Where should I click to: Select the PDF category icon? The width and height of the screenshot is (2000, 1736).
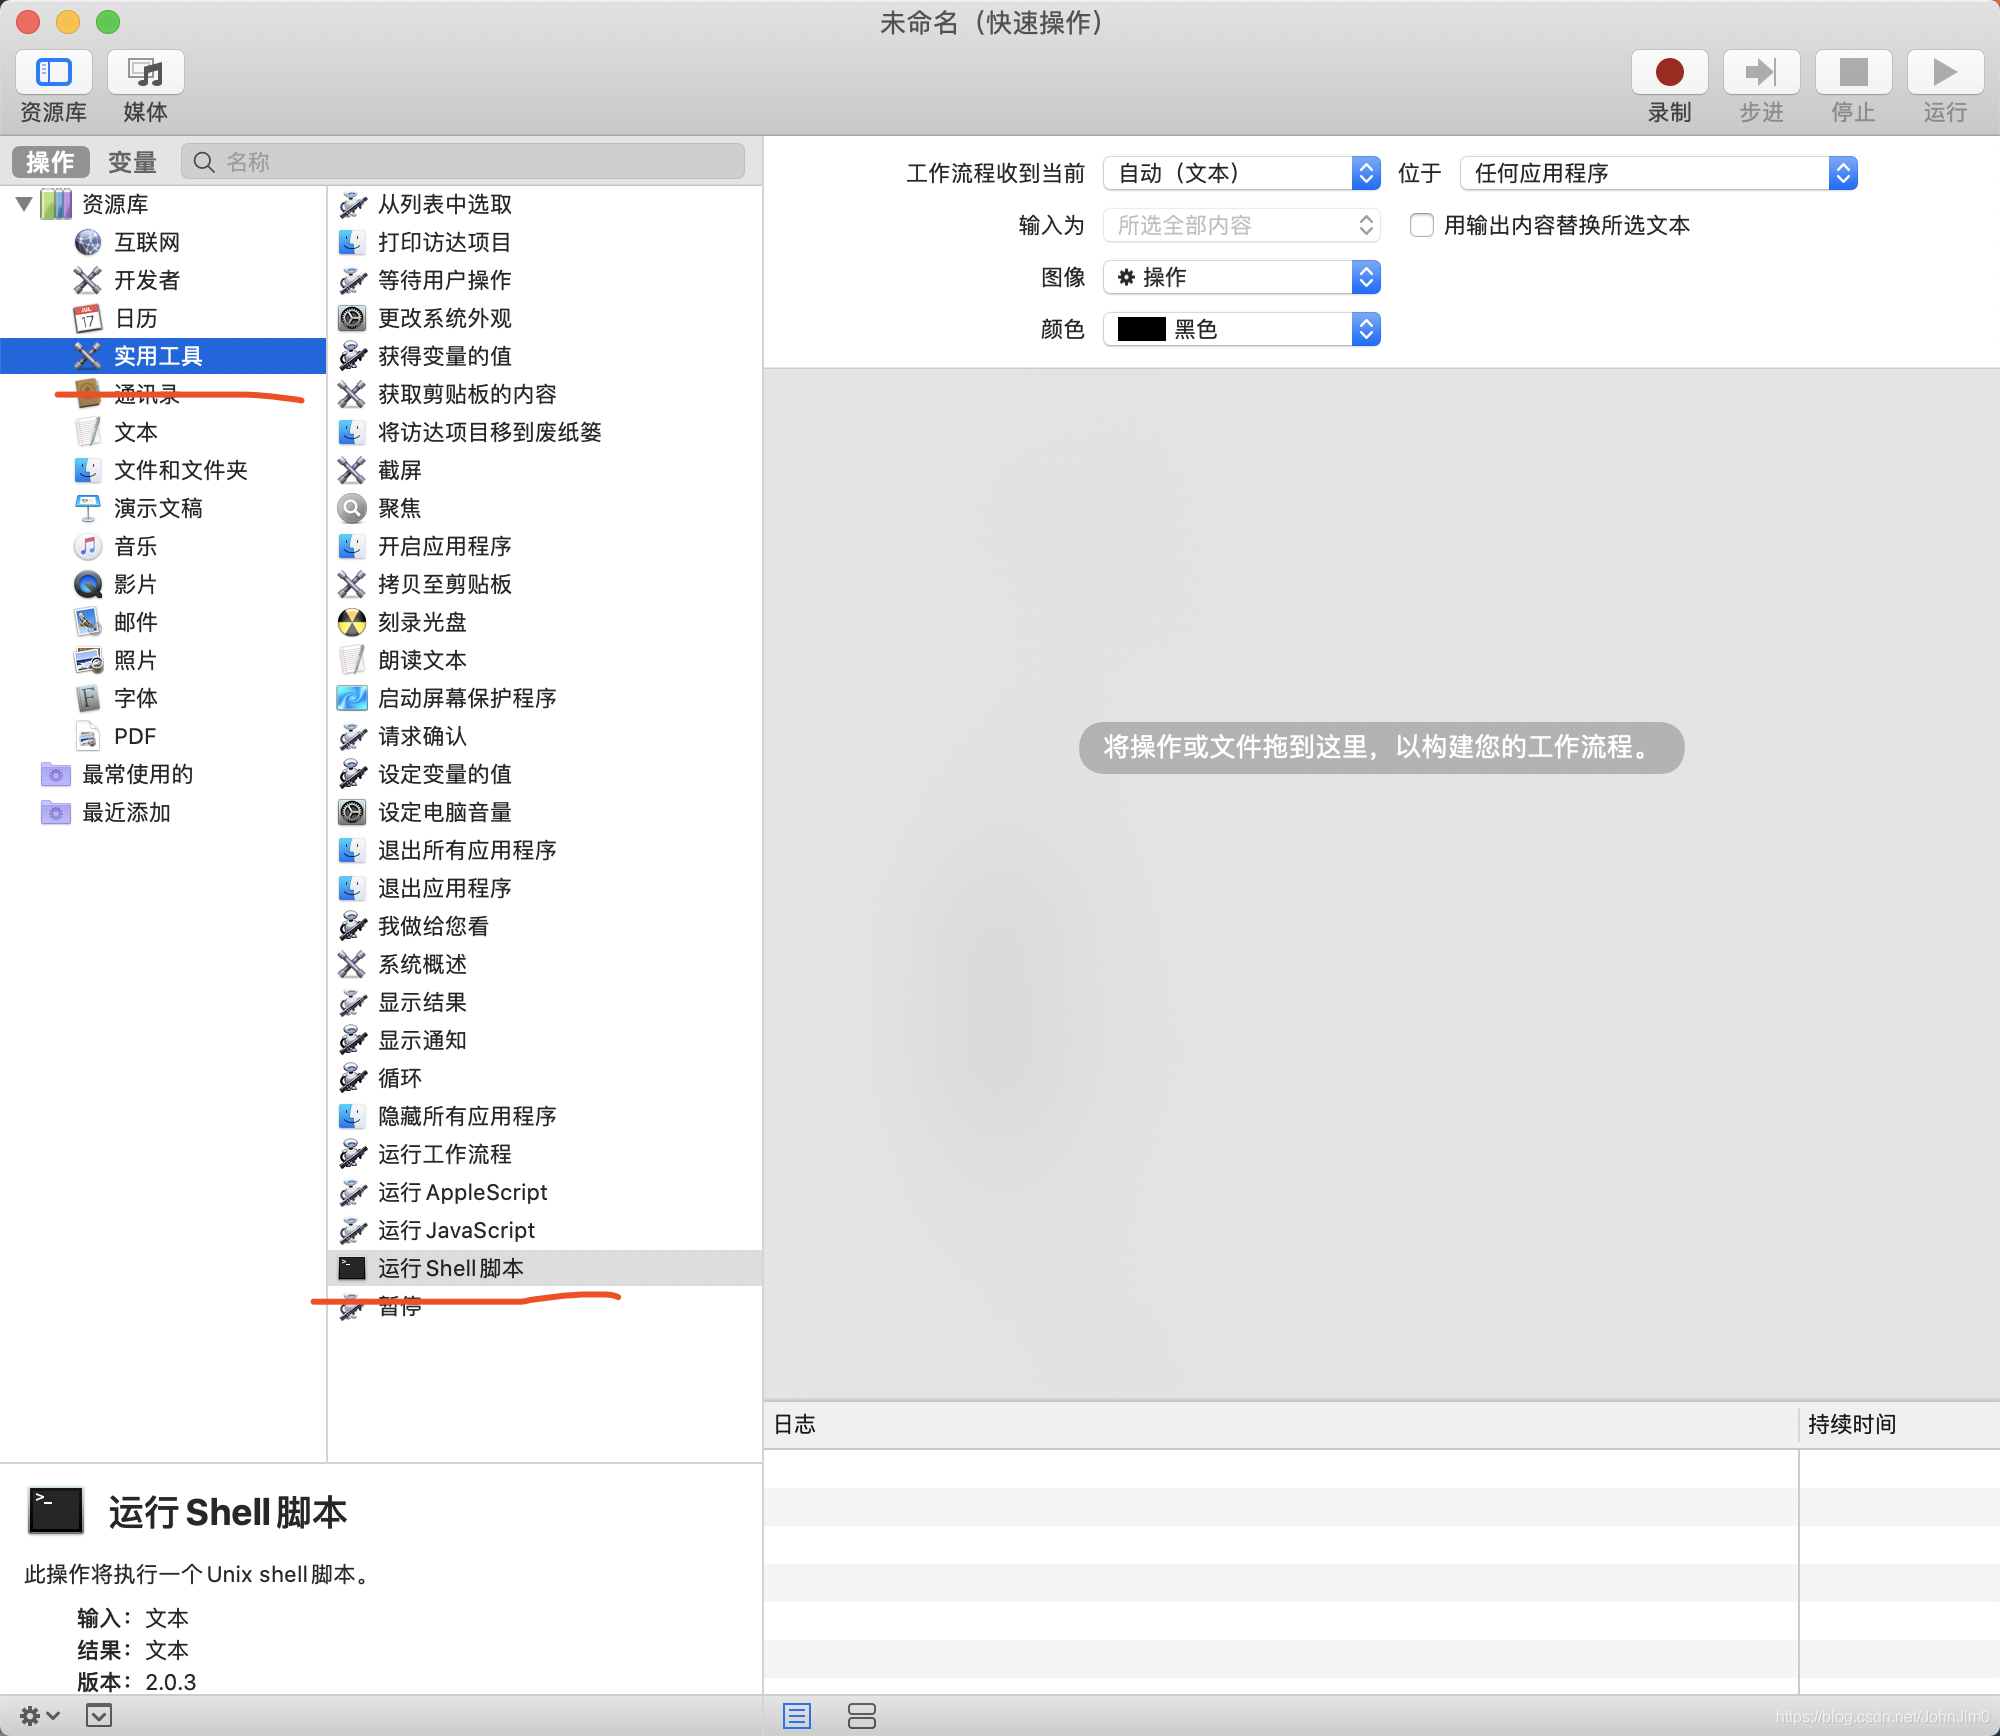pyautogui.click(x=88, y=736)
